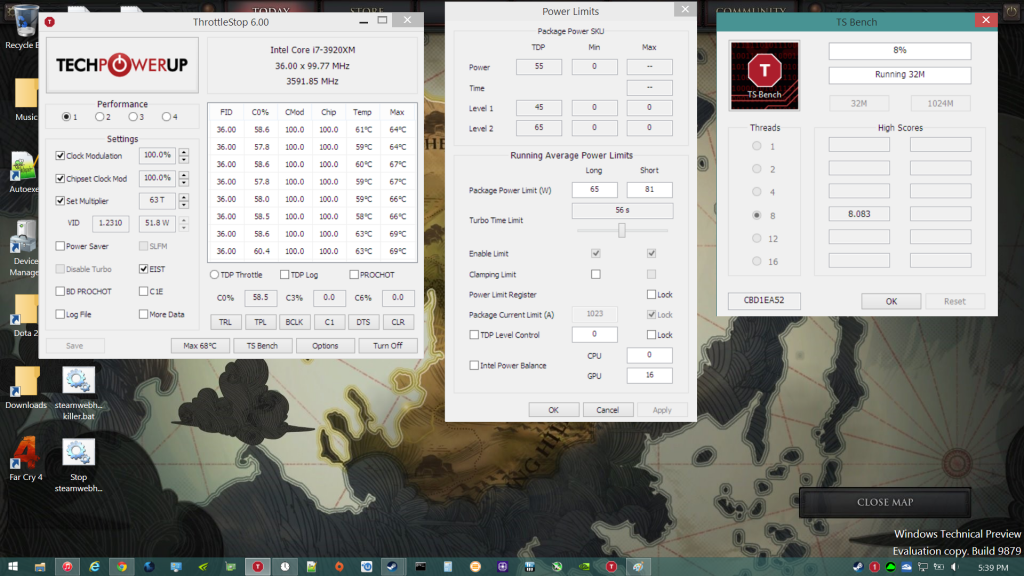The width and height of the screenshot is (1024, 576).
Task: Enable the C1E checkbox
Action: coord(144,291)
